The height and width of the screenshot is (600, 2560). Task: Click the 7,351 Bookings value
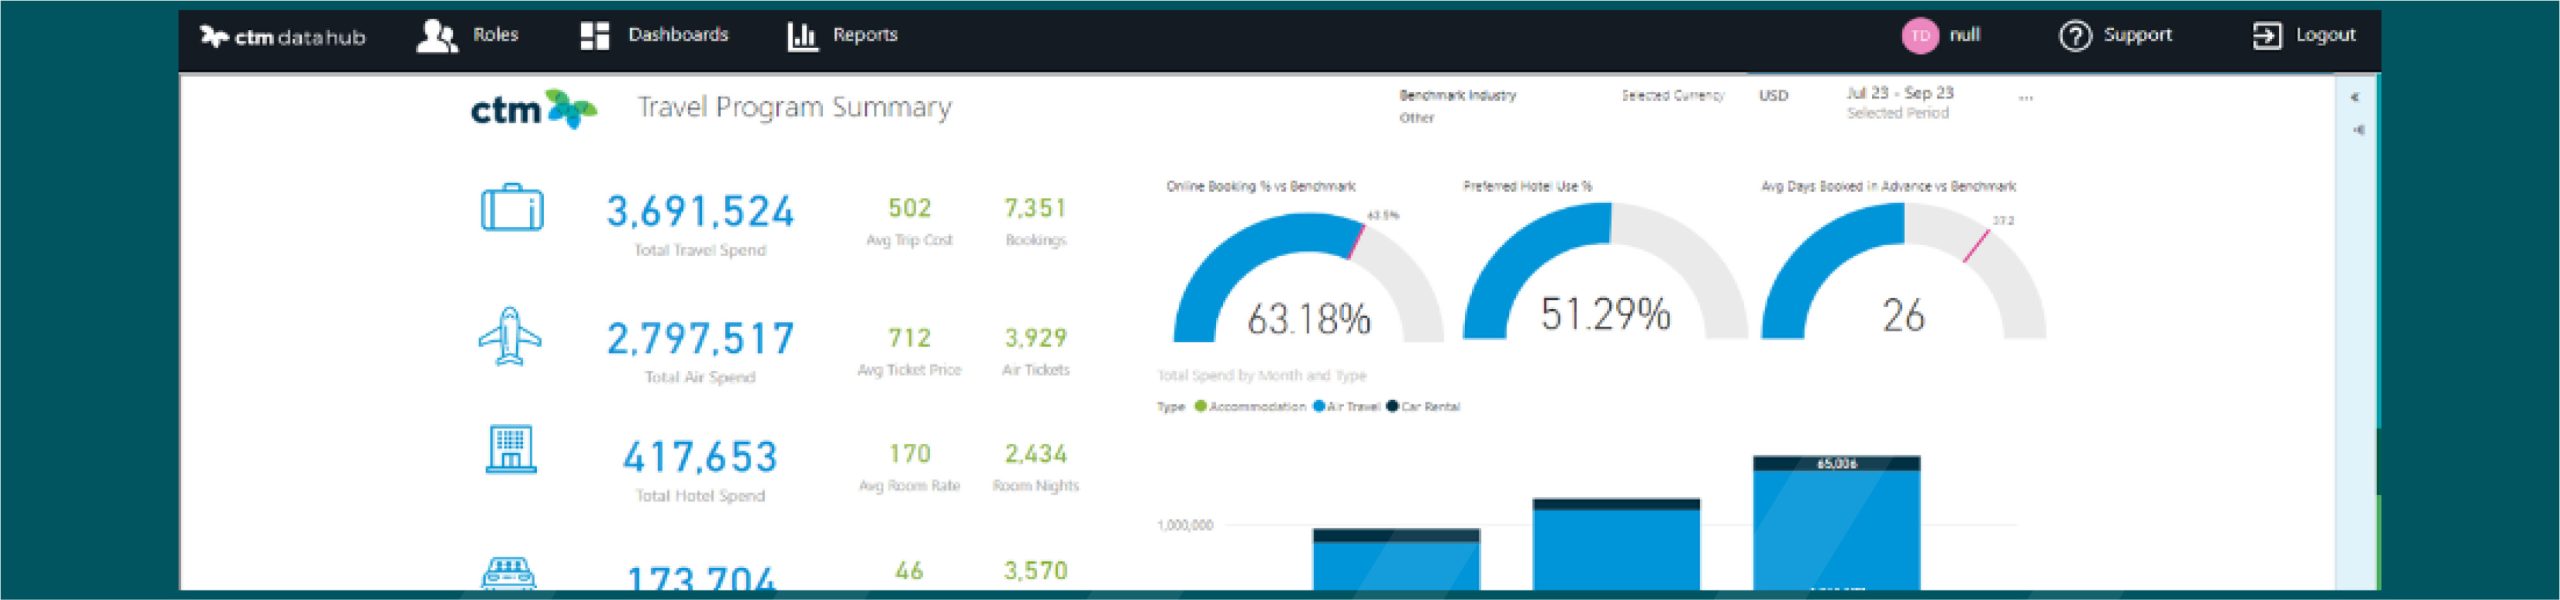pos(1036,208)
